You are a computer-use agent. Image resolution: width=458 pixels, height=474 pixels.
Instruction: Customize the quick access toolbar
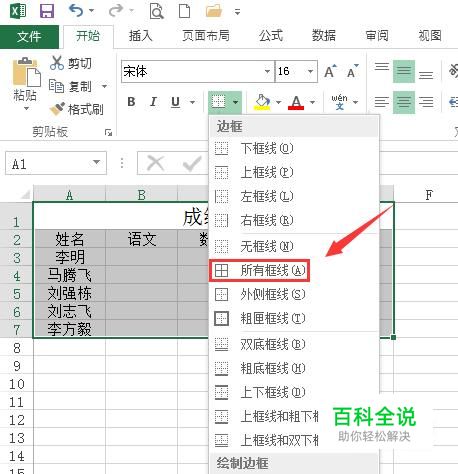pos(237,12)
